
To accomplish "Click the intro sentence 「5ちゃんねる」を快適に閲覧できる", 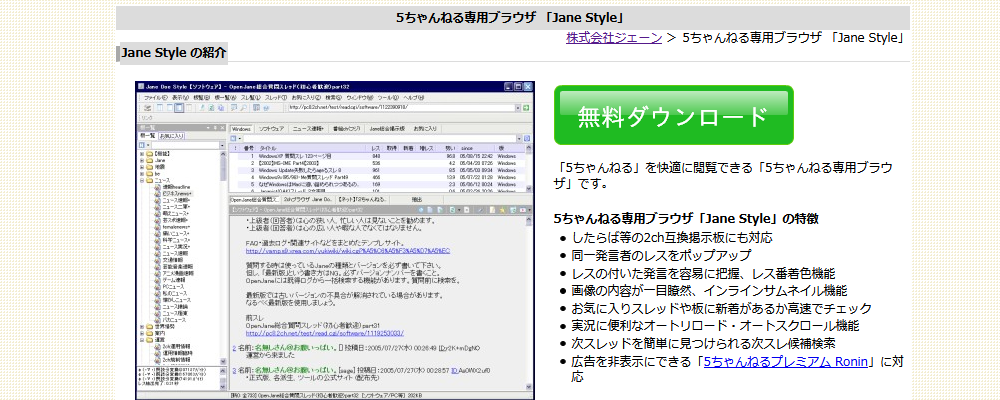I will point(723,176).
